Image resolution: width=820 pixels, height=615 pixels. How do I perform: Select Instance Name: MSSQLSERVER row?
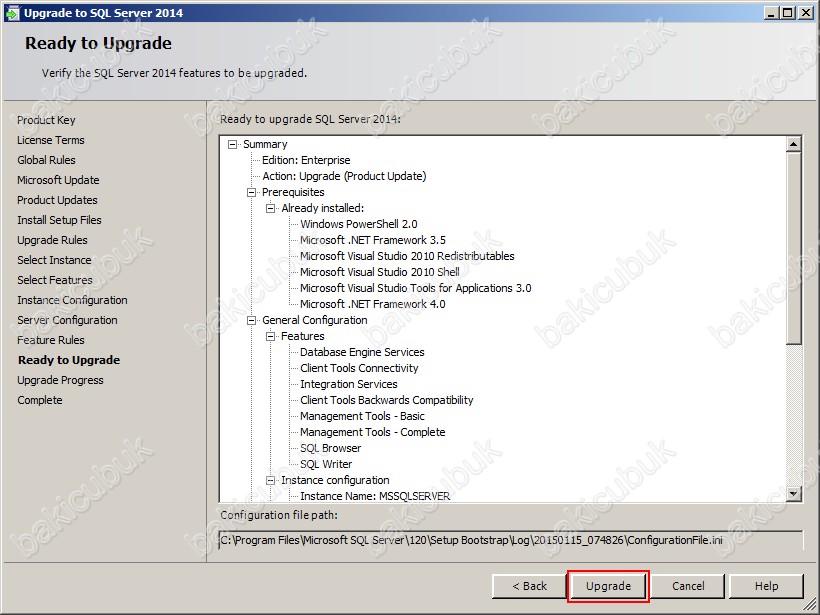375,496
